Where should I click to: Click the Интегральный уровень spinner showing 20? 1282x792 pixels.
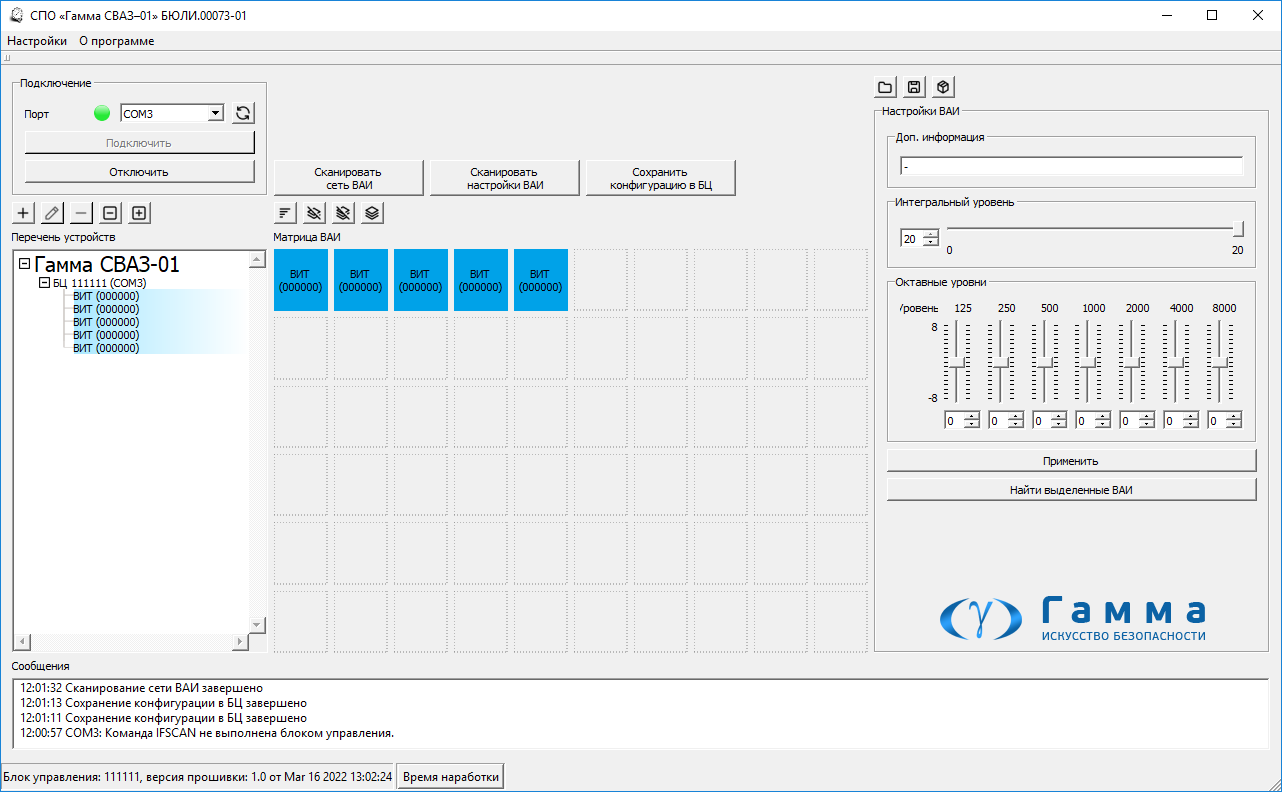920,238
